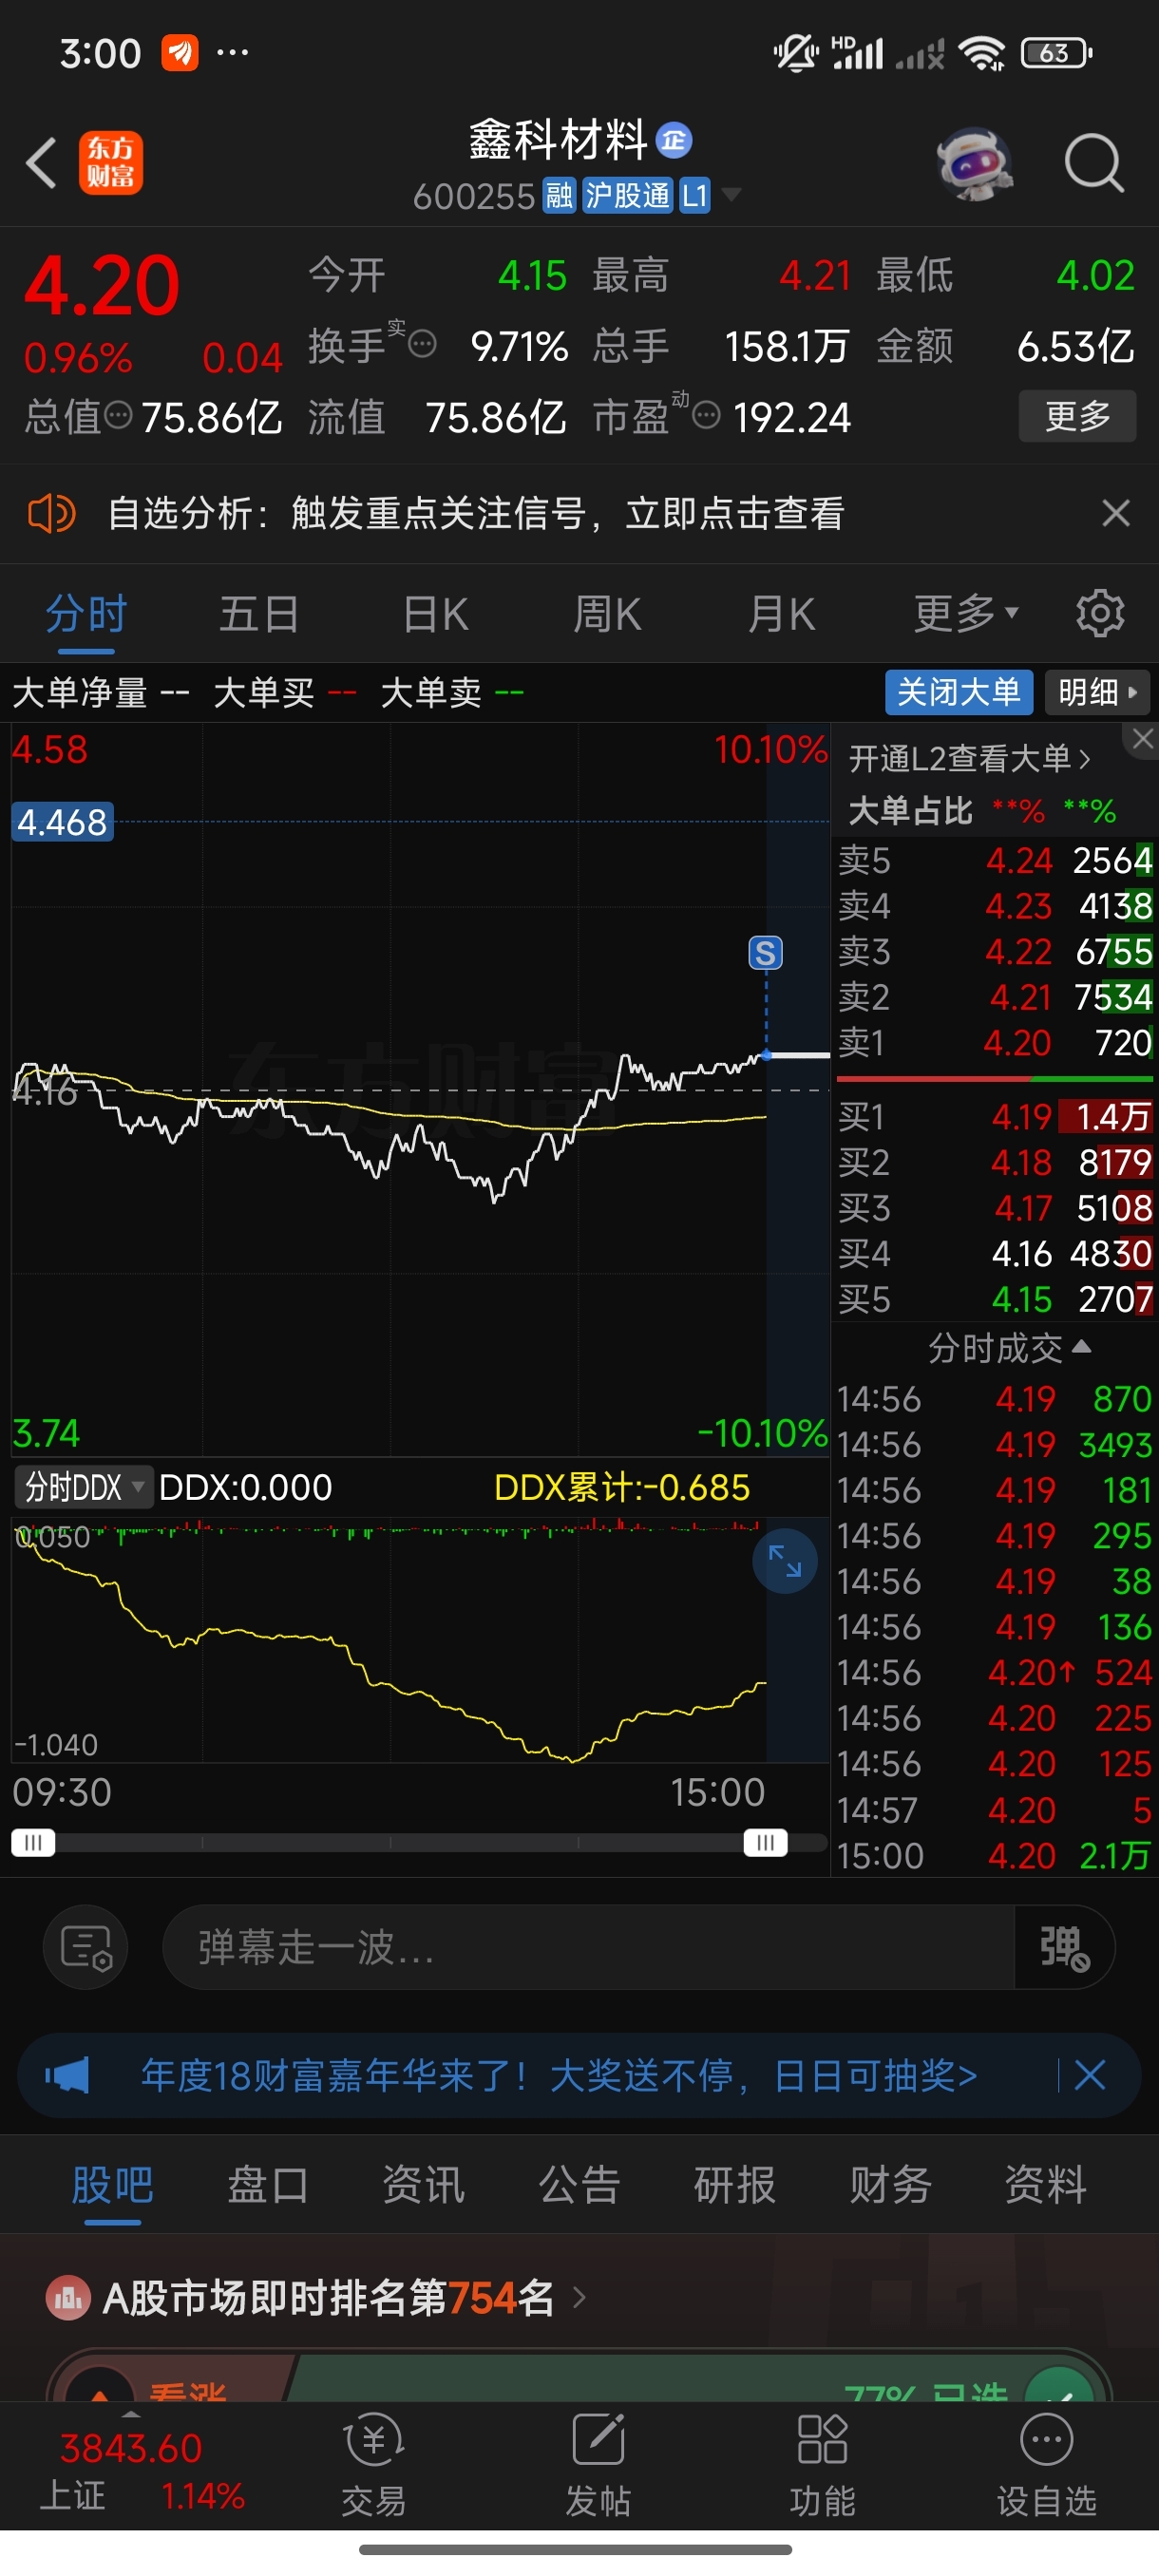Select the 买1 order row at 4.19
This screenshot has height=2576, width=1159.
(x=995, y=1116)
